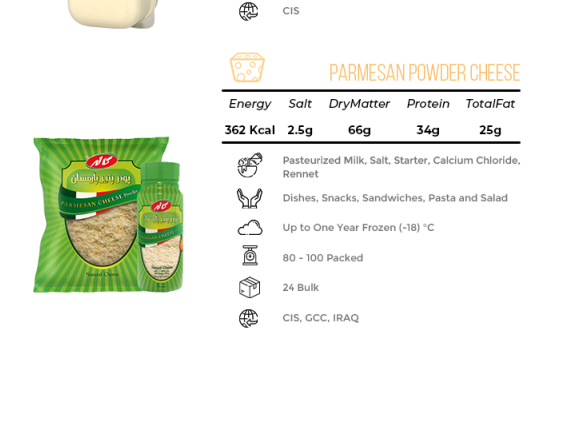This screenshot has width=571, height=428.
Task: Click the top globe icon beside CIS
Action: pos(249,11)
